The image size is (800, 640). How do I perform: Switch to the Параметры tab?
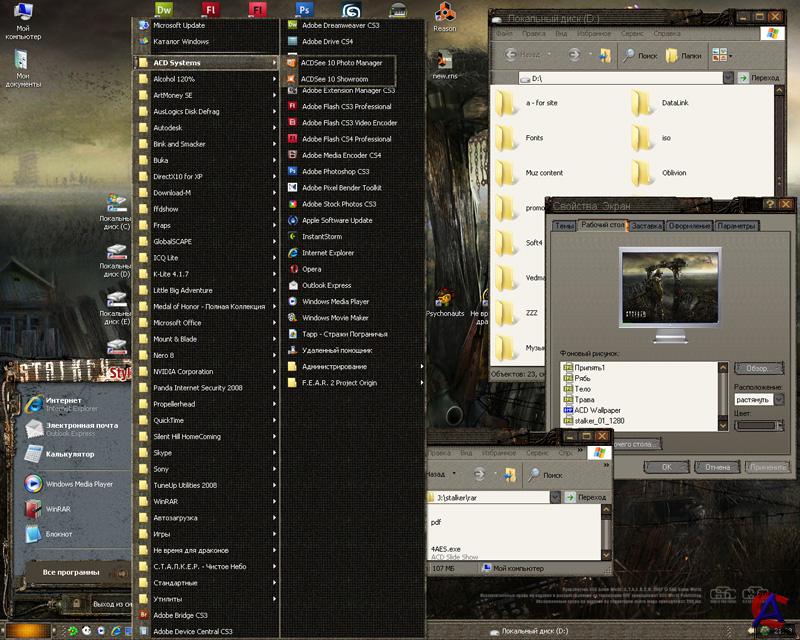click(x=736, y=226)
